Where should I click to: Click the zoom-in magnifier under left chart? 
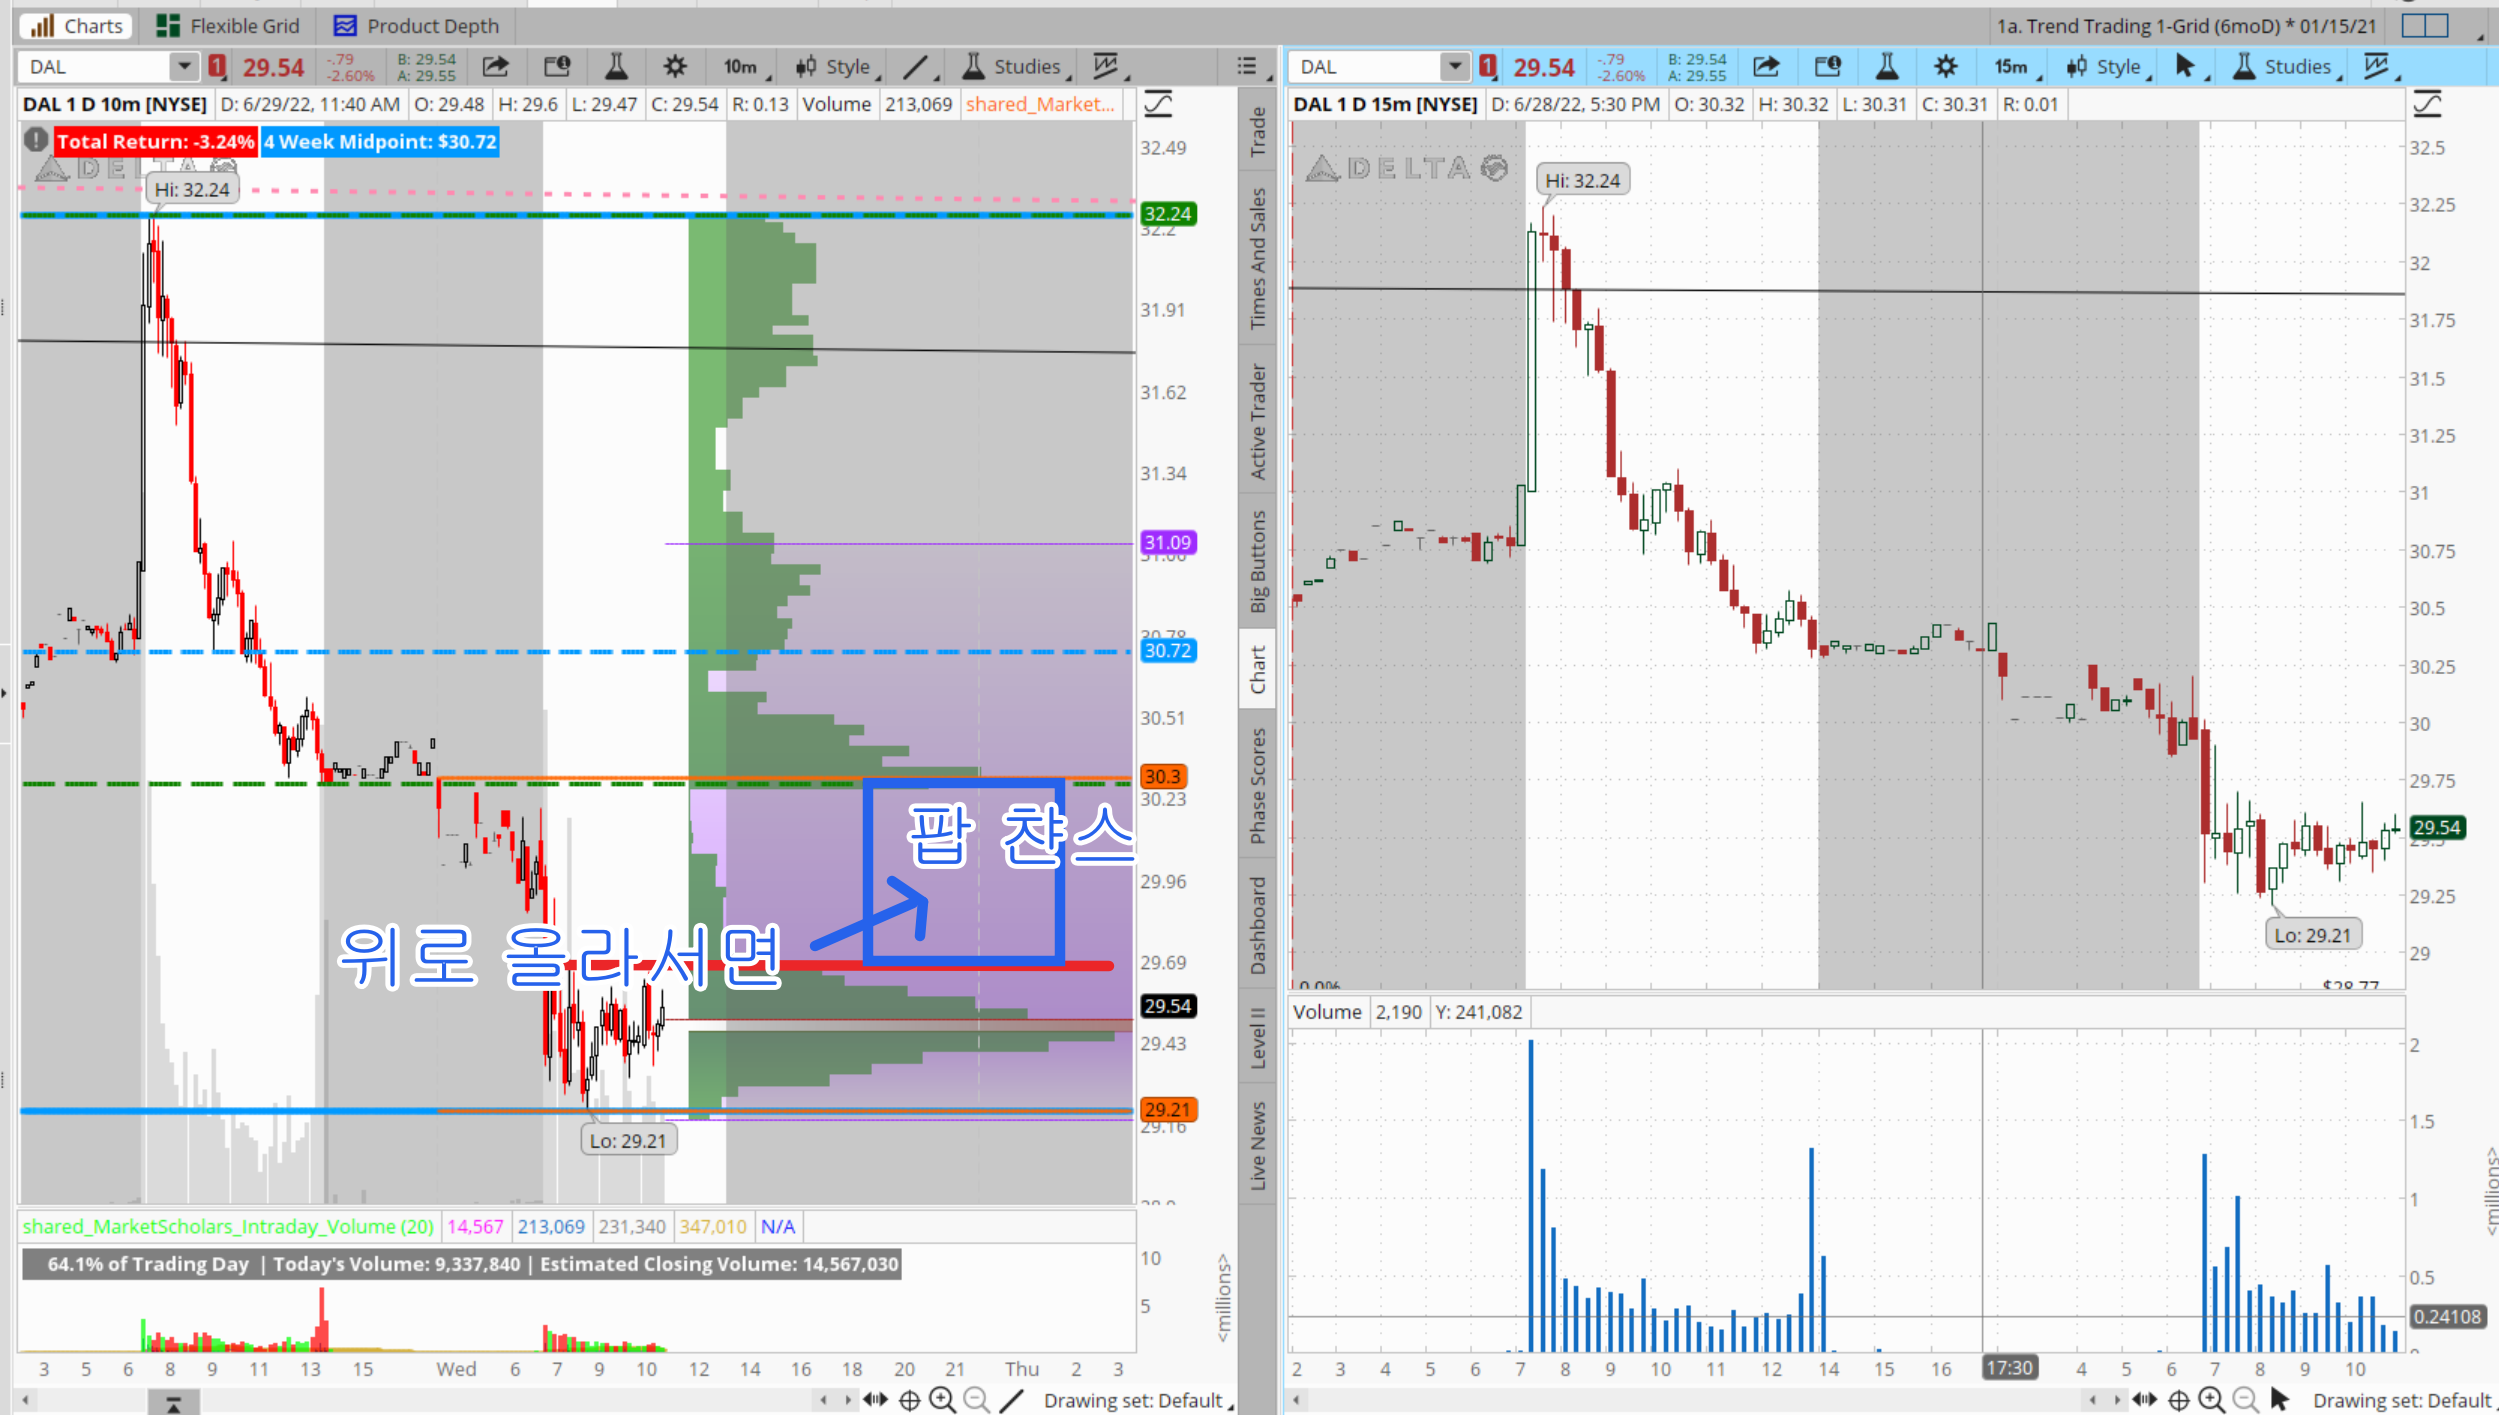click(942, 1400)
